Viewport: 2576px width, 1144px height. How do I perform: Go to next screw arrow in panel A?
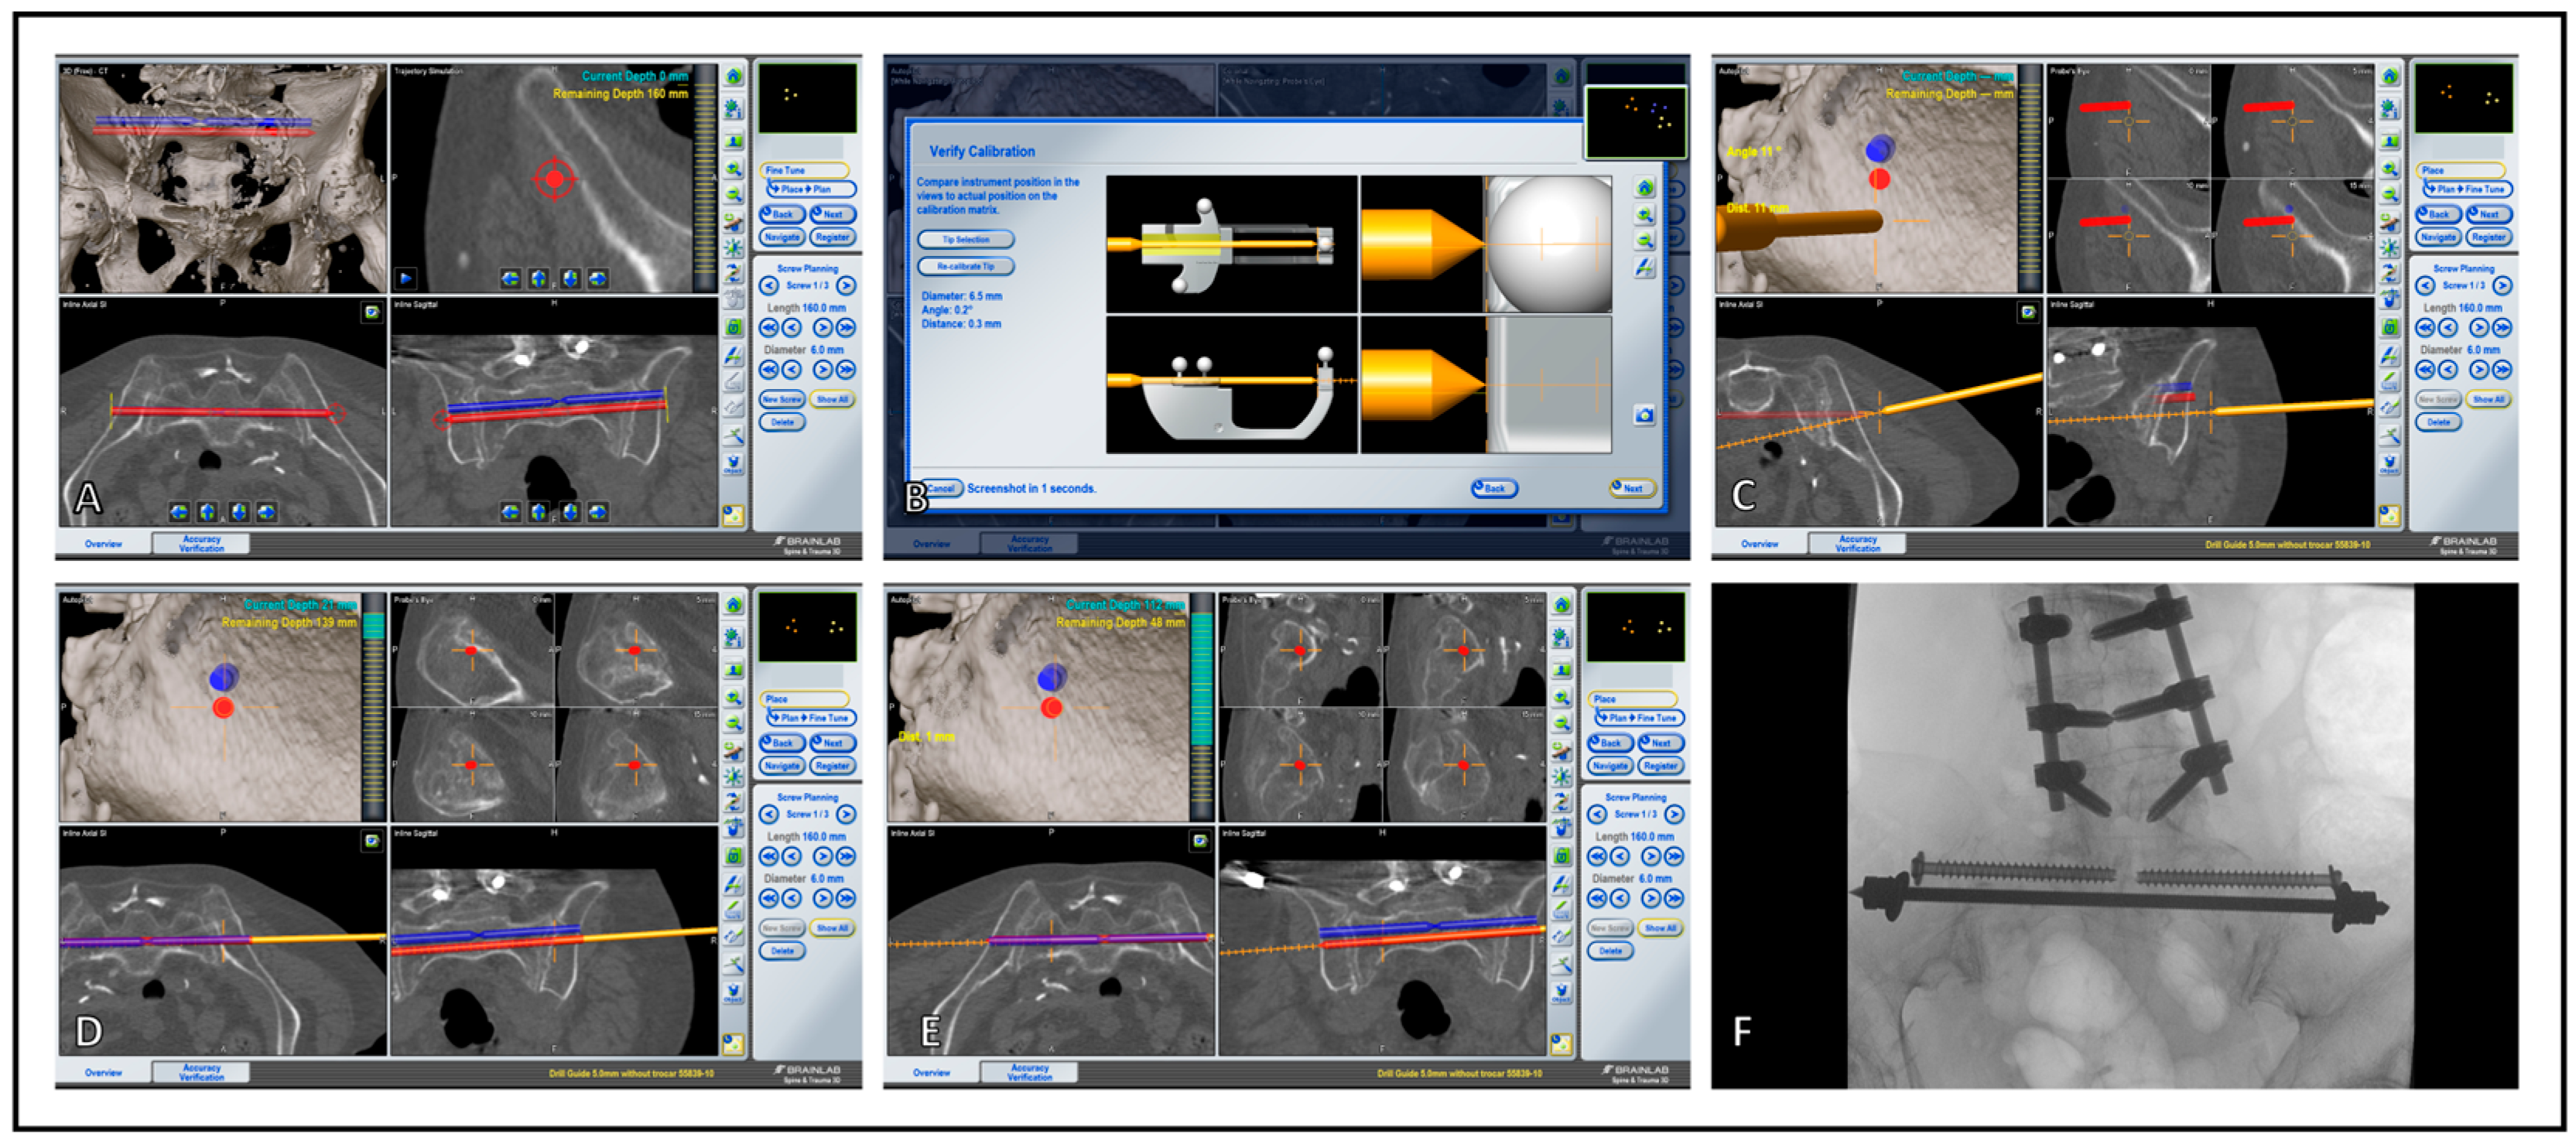(x=846, y=286)
